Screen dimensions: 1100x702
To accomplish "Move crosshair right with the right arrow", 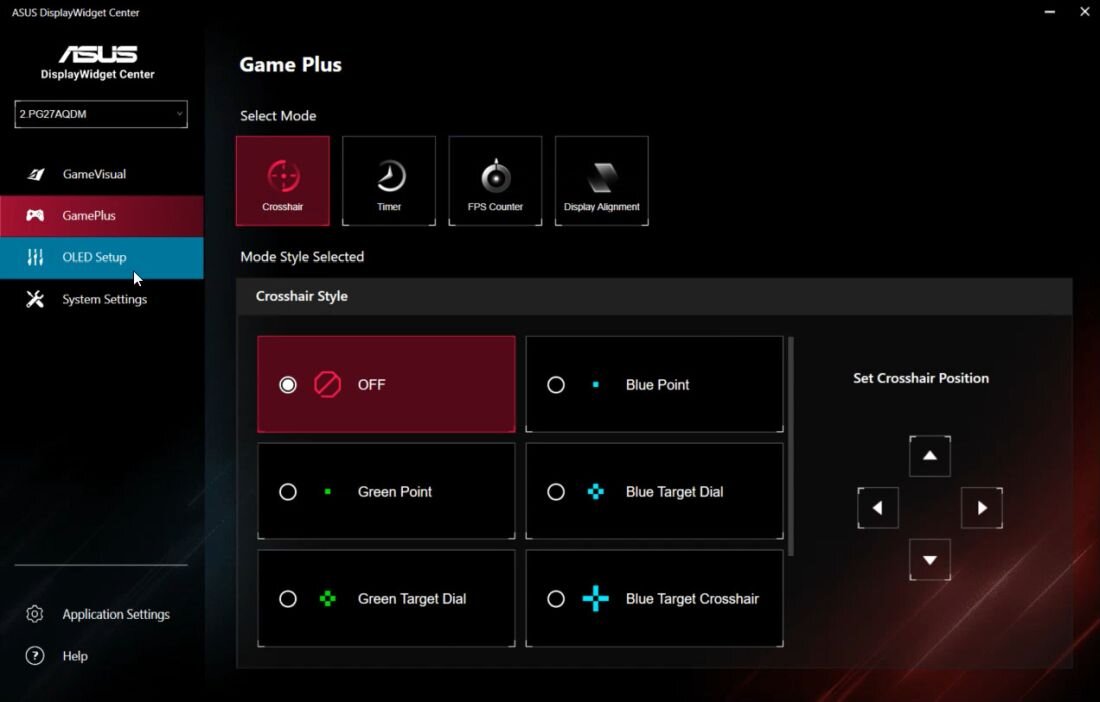I will coord(982,508).
